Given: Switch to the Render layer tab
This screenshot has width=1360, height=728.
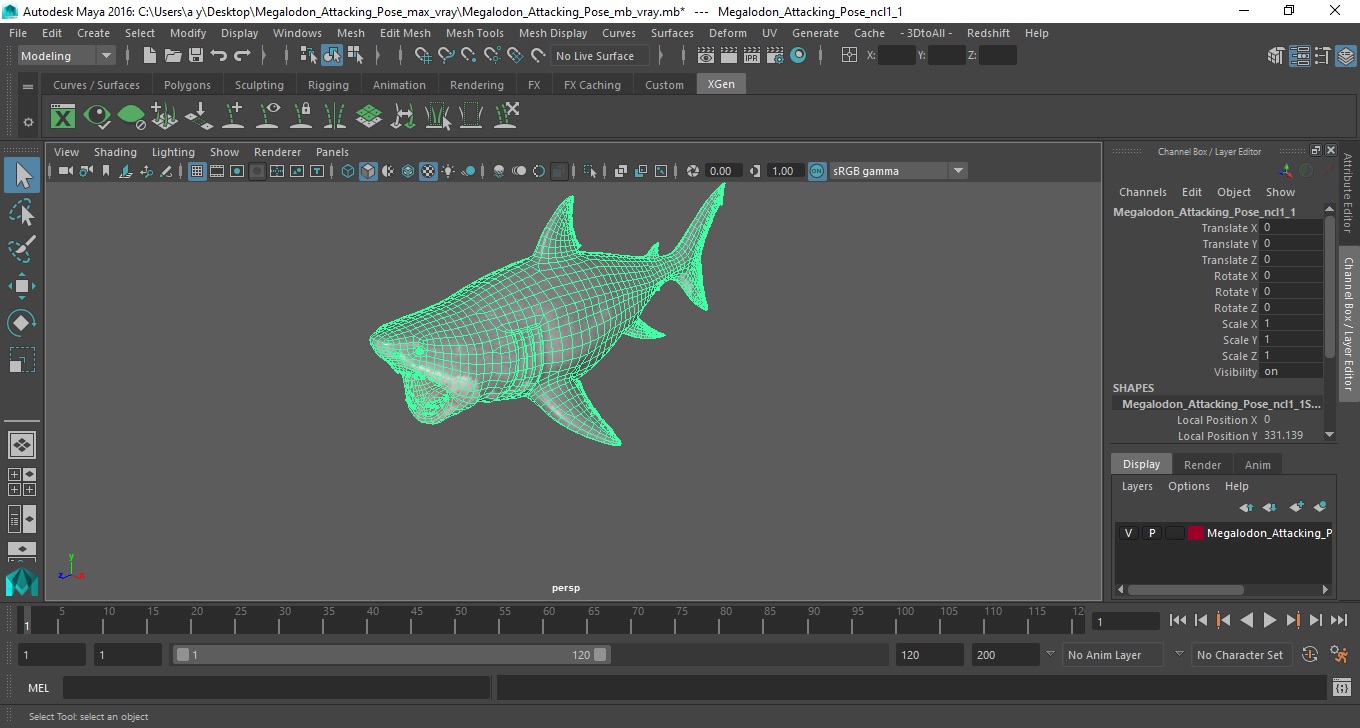Looking at the screenshot, I should pos(1202,465).
